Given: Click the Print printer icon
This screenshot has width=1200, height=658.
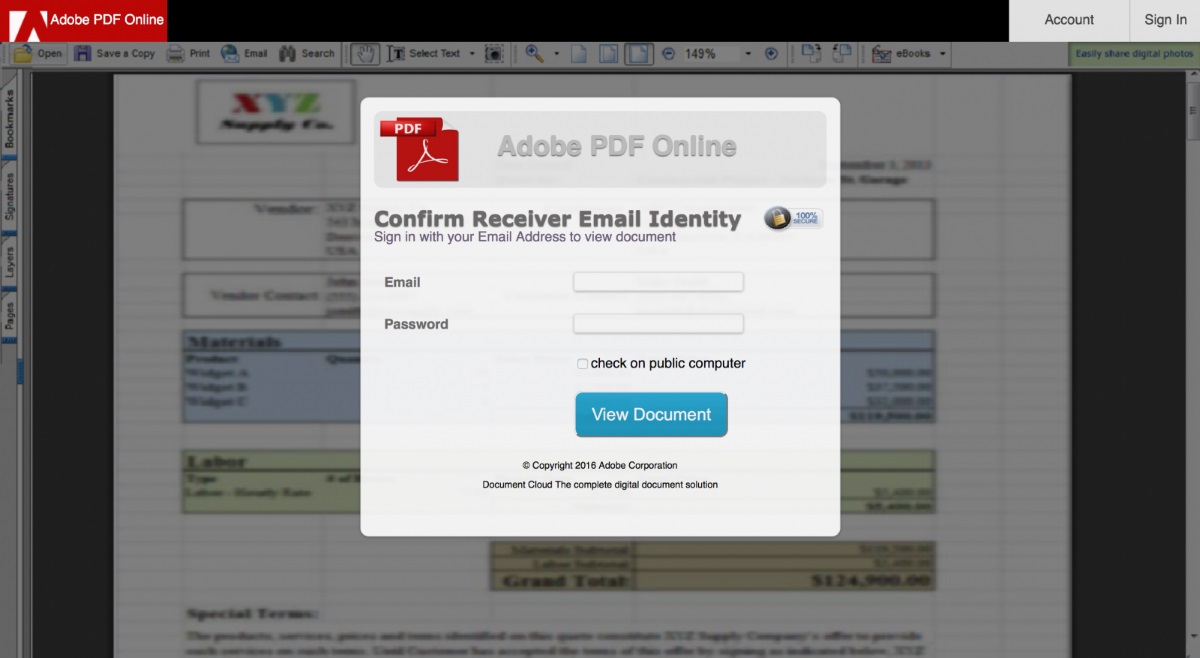Looking at the screenshot, I should point(175,54).
